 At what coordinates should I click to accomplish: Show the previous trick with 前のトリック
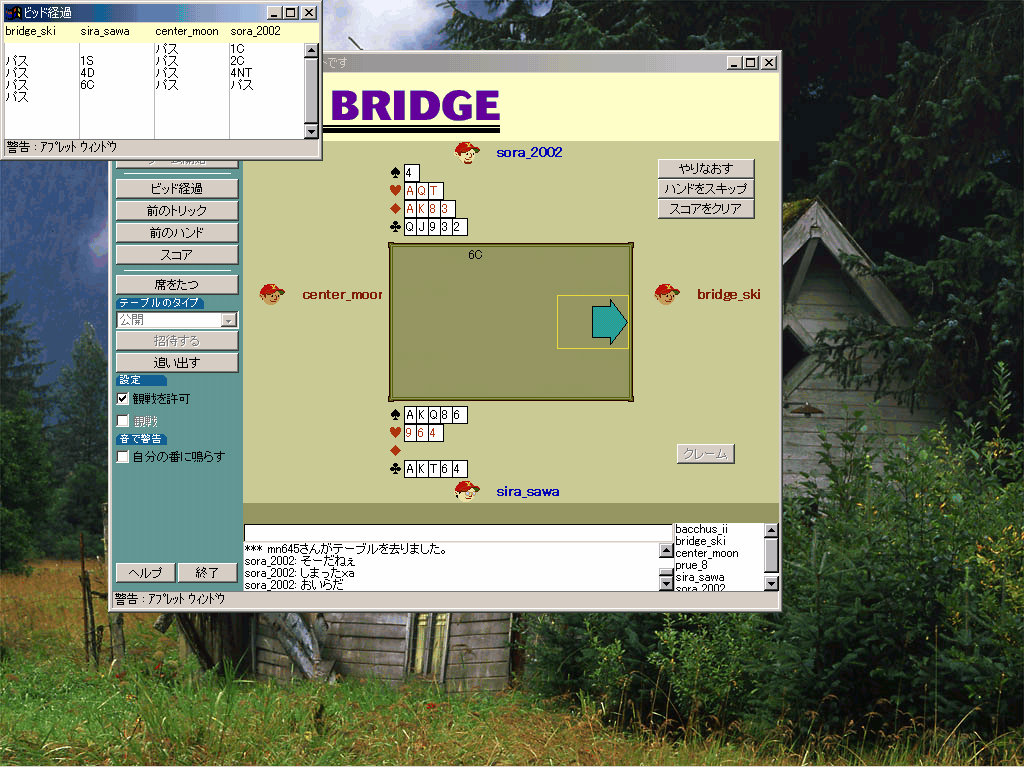tap(177, 211)
